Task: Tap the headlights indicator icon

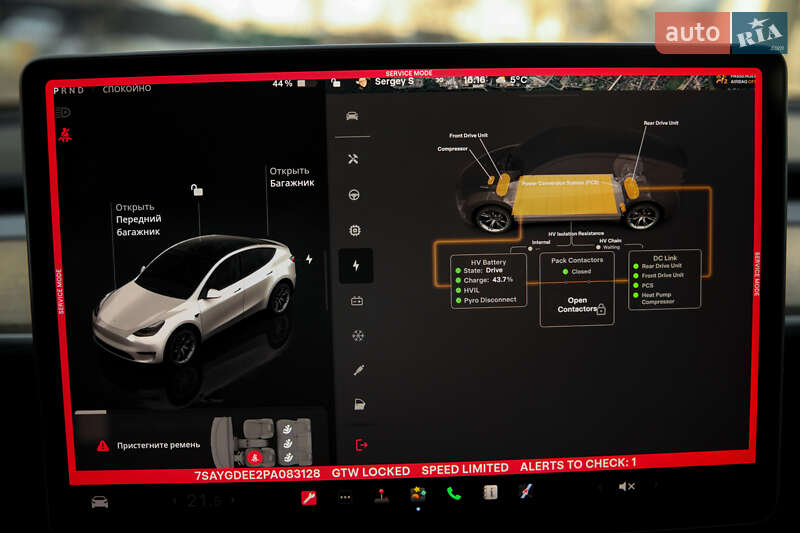Action: [x=63, y=112]
